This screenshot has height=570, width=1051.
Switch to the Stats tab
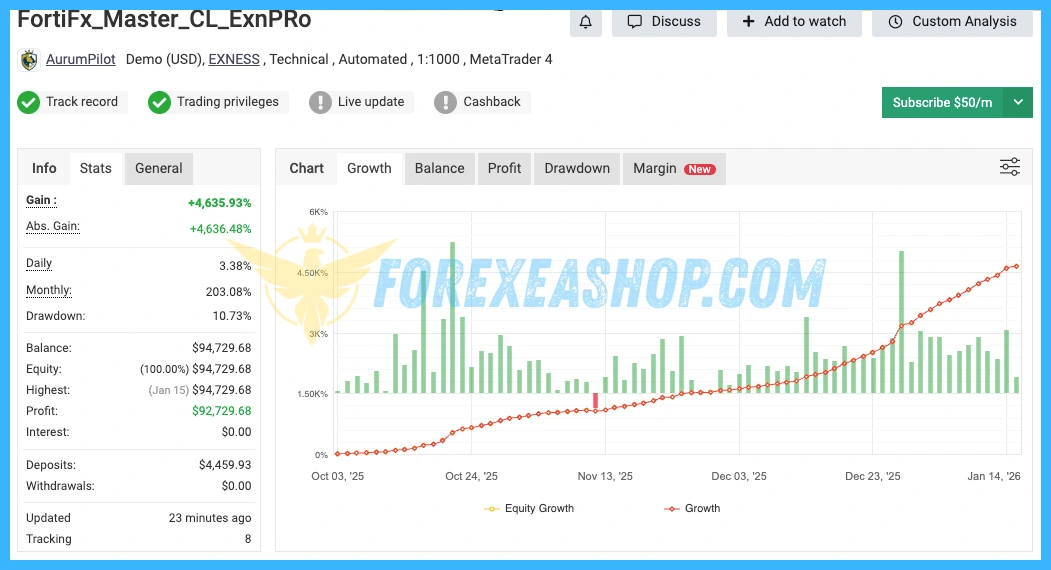click(x=95, y=168)
